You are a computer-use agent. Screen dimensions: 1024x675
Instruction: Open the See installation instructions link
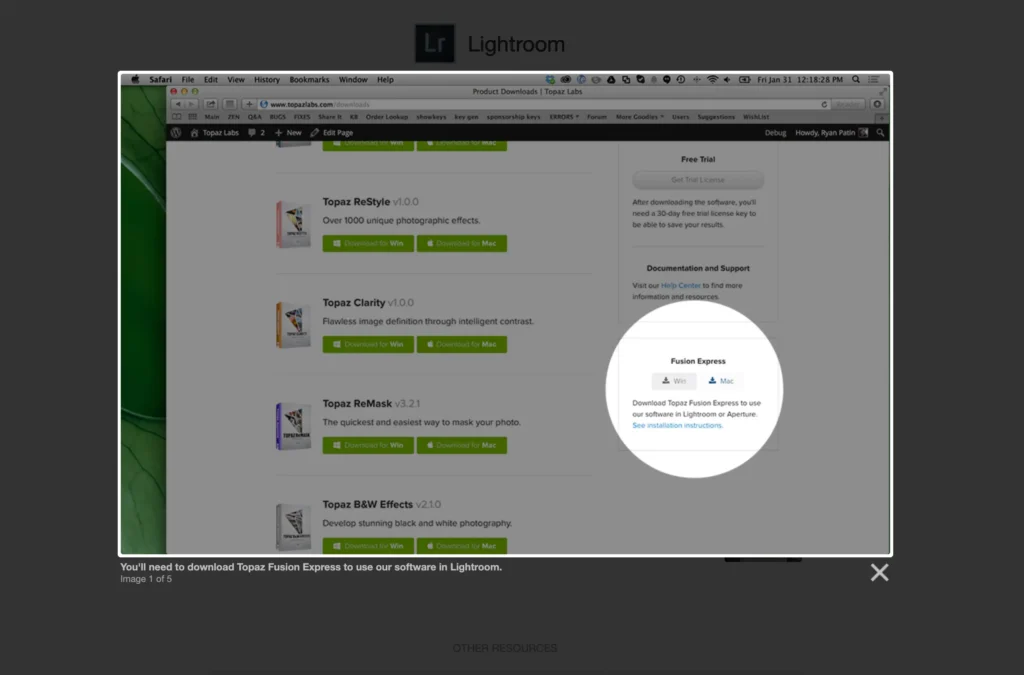click(x=677, y=425)
